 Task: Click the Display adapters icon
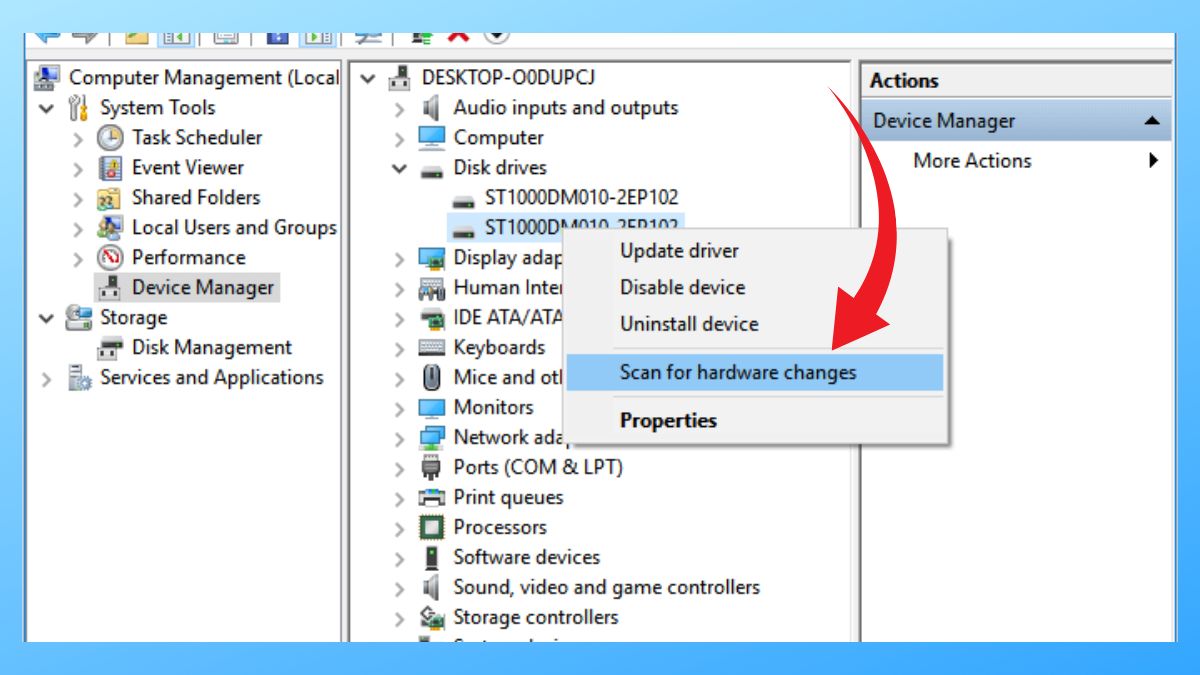click(431, 258)
